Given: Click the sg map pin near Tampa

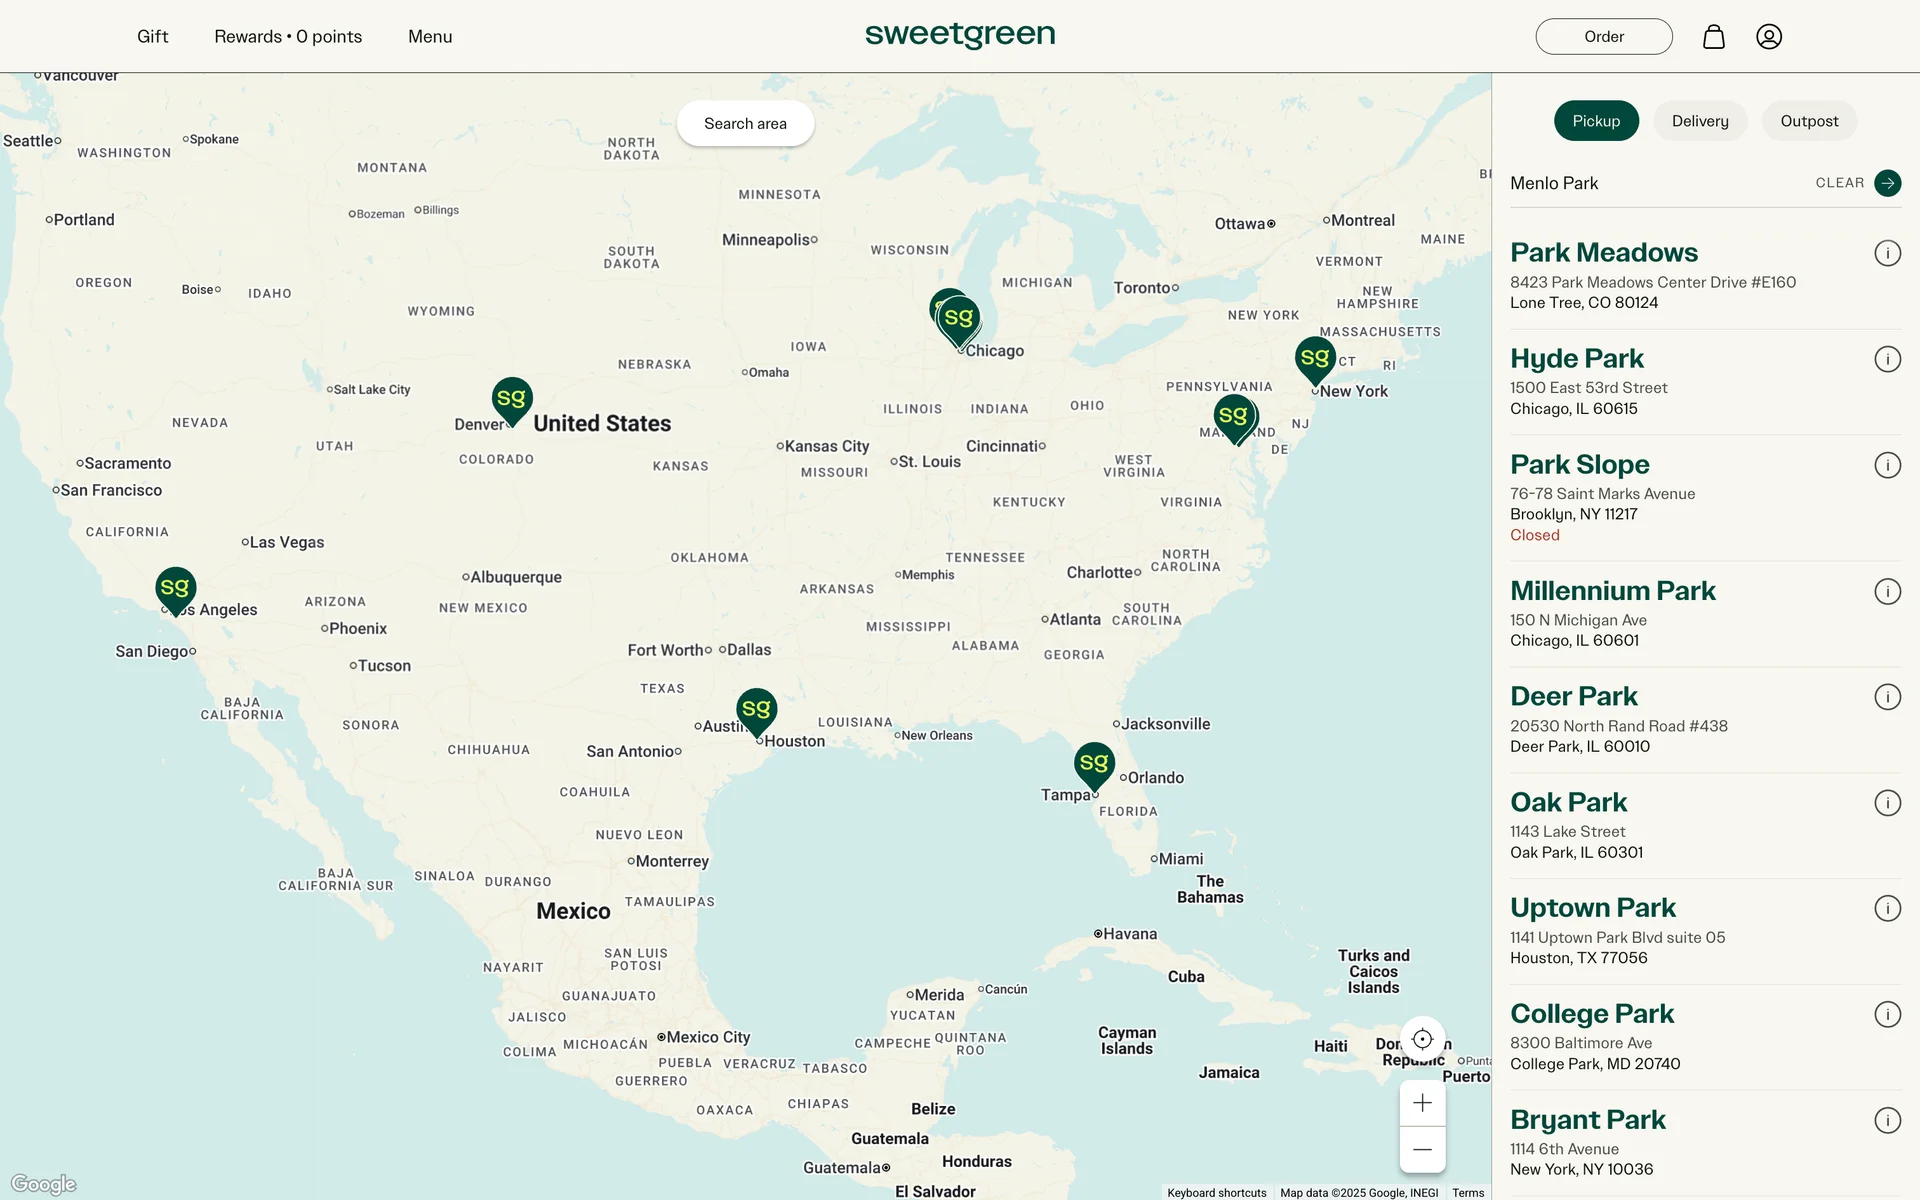Looking at the screenshot, I should 1094,764.
